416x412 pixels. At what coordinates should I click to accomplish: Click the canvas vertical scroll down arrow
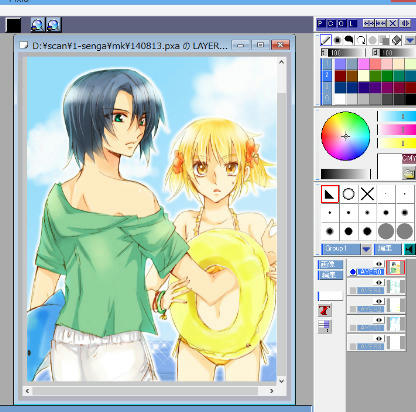pyautogui.click(x=281, y=381)
